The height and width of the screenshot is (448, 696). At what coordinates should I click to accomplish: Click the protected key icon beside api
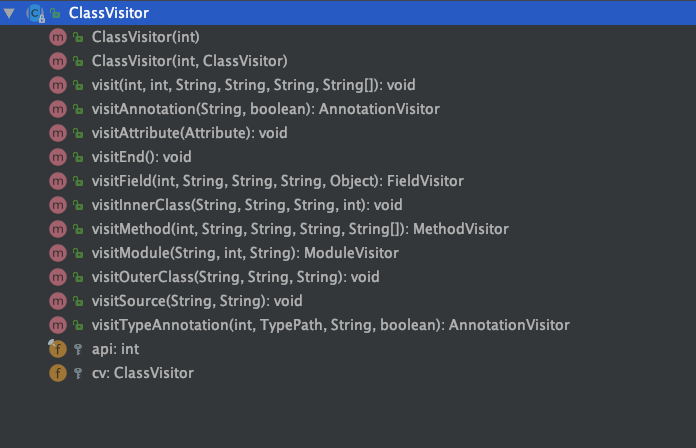(78, 349)
